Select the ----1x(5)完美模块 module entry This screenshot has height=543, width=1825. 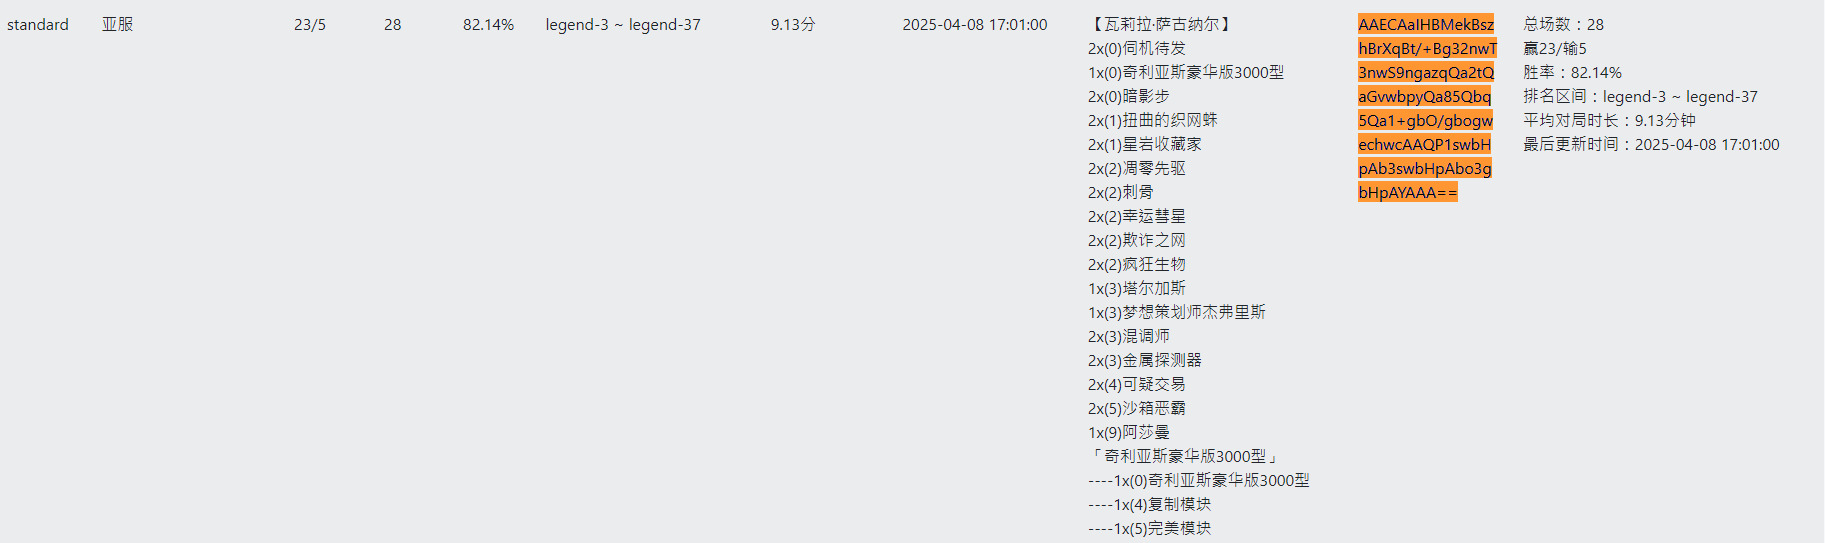tap(1150, 528)
